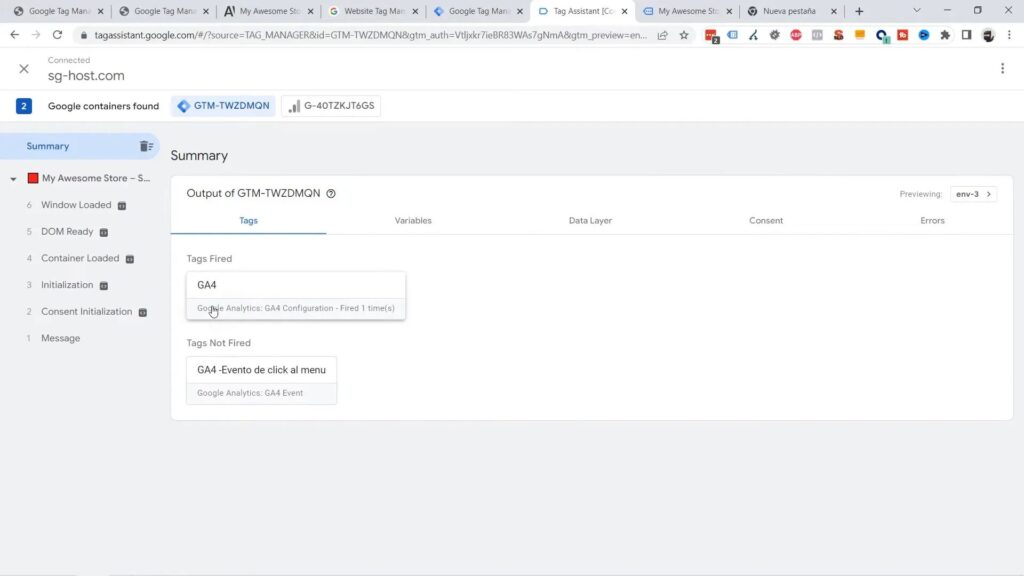Toggle the browser side panel icon
The height and width of the screenshot is (576, 1024).
967,35
